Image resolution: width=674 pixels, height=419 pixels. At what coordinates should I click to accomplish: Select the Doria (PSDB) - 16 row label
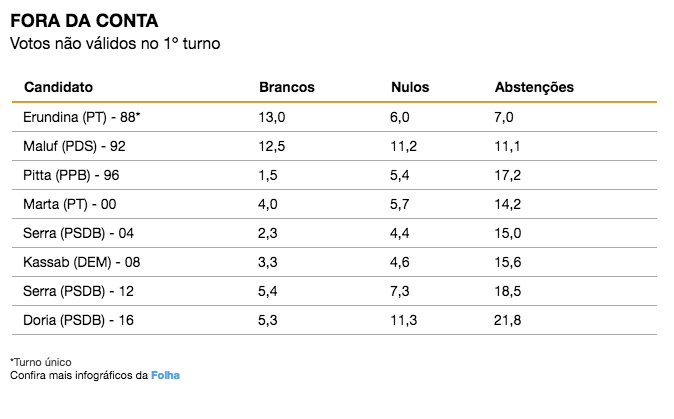pyautogui.click(x=76, y=320)
